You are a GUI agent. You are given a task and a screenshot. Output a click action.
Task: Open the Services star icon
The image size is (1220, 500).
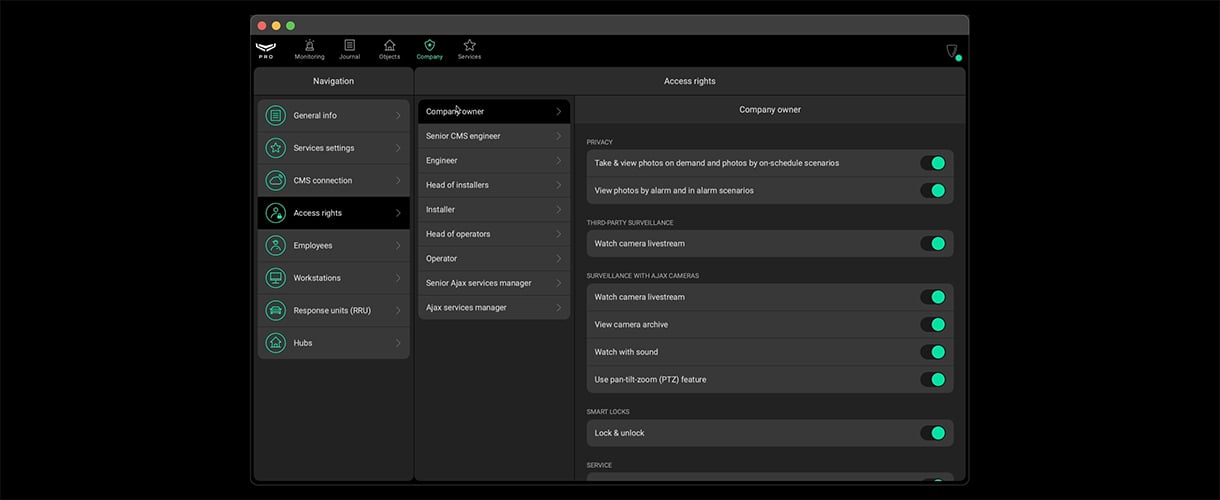469,45
